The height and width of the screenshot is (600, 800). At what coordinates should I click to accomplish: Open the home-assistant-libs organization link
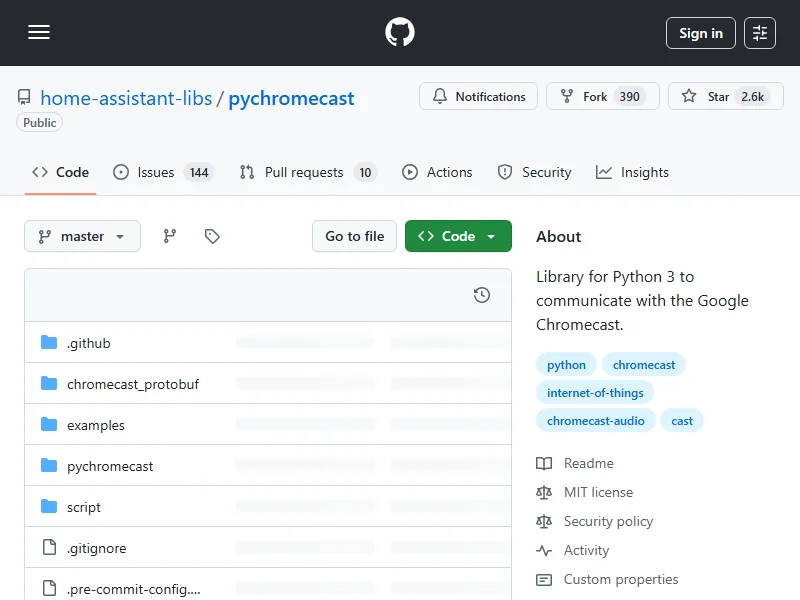[x=126, y=98]
